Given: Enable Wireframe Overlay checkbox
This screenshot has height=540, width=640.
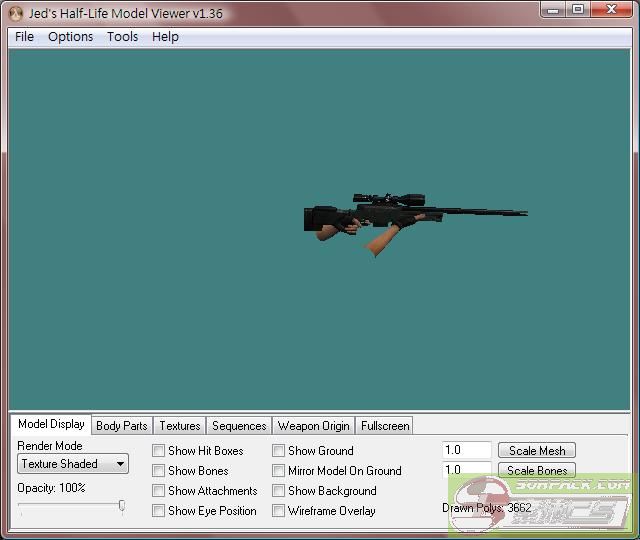Looking at the screenshot, I should [279, 511].
